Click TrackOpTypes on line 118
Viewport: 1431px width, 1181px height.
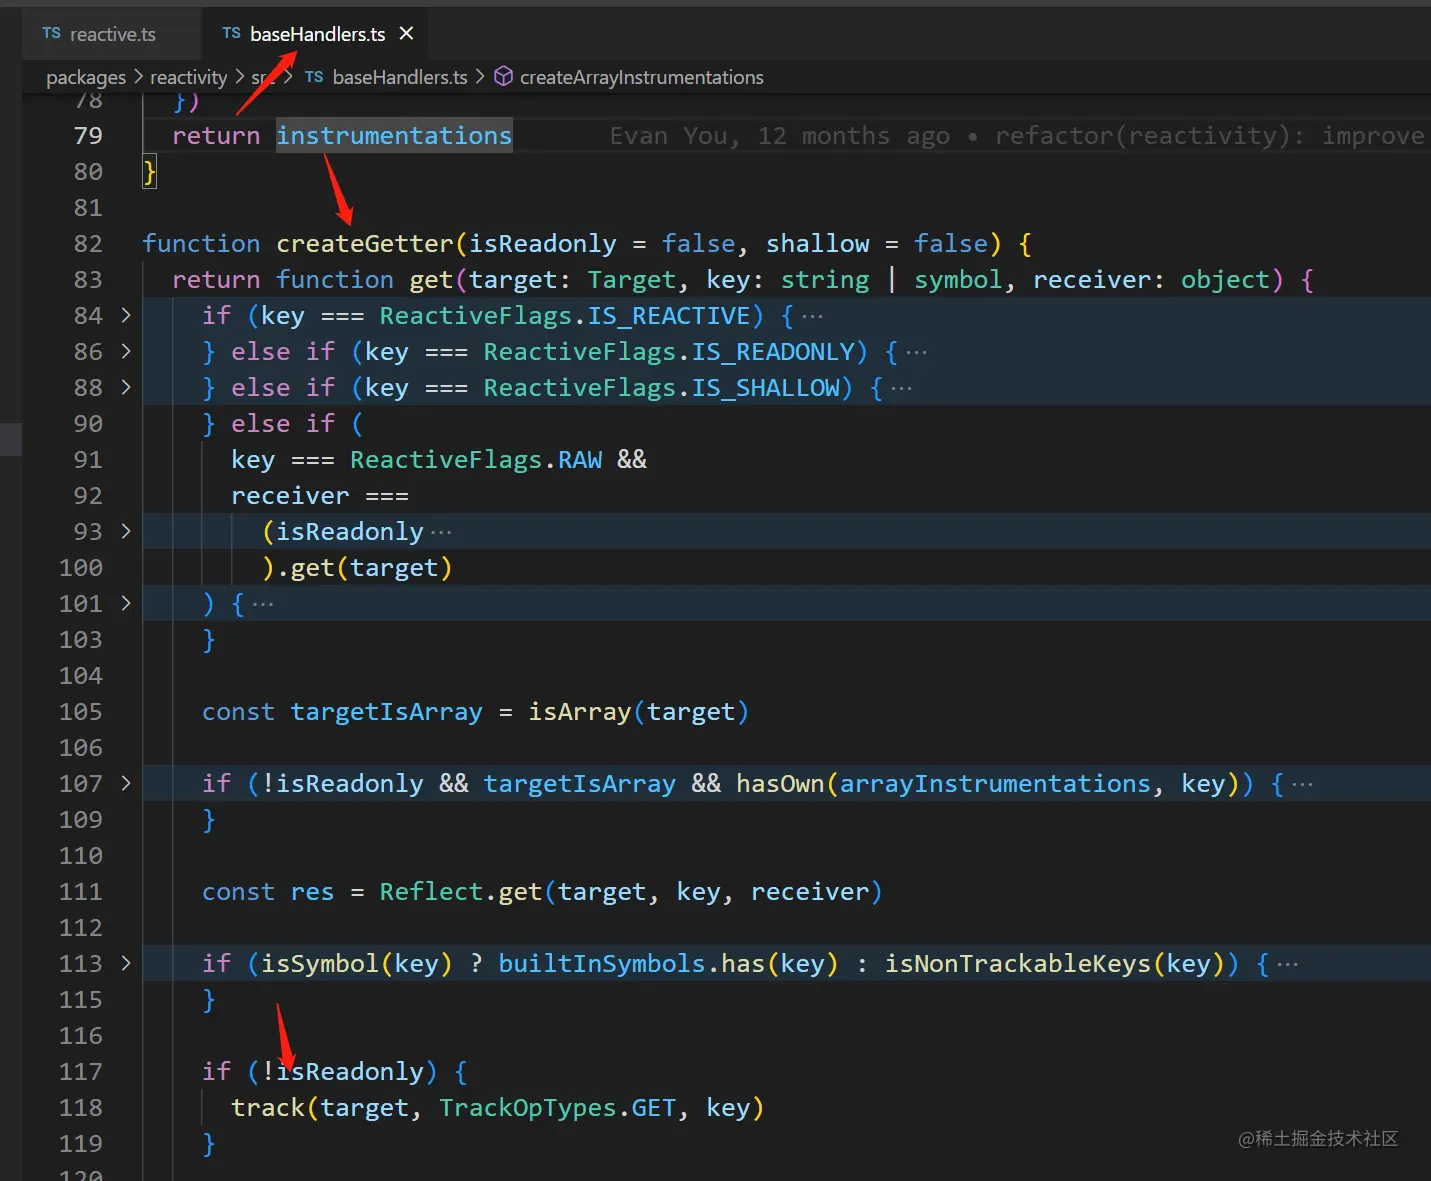pyautogui.click(x=528, y=1107)
